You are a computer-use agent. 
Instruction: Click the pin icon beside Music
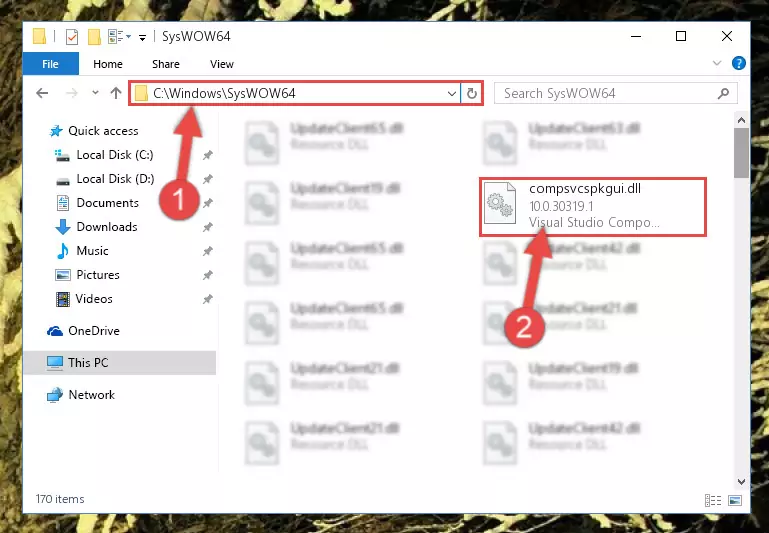207,251
